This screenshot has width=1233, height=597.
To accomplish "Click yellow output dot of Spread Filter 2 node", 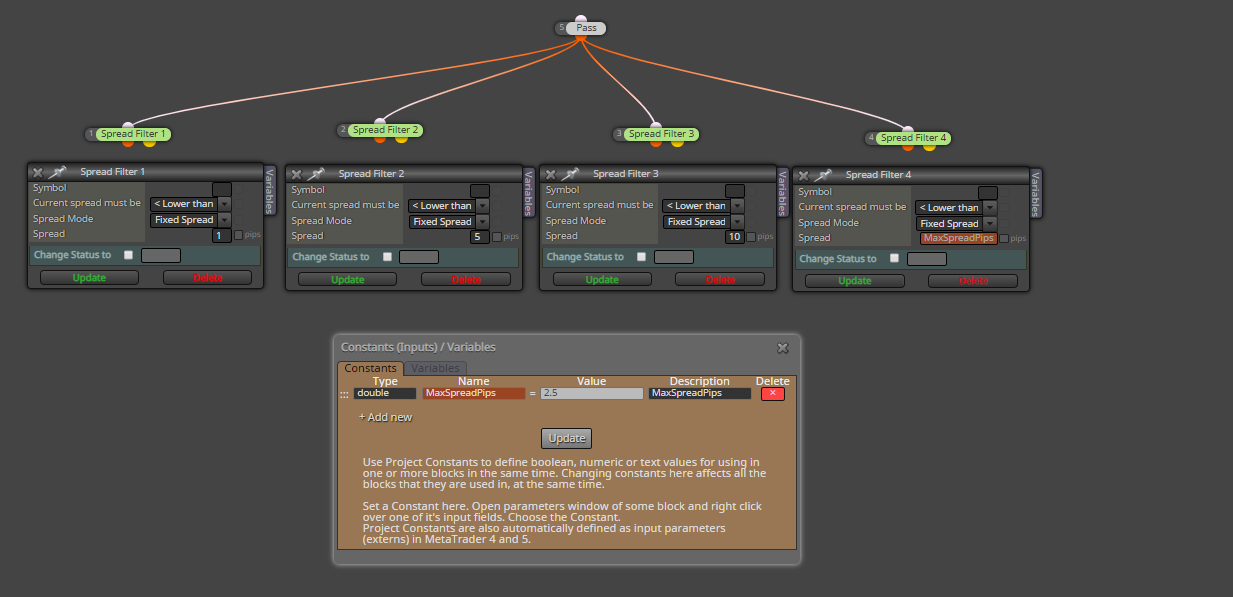I will pyautogui.click(x=401, y=138).
